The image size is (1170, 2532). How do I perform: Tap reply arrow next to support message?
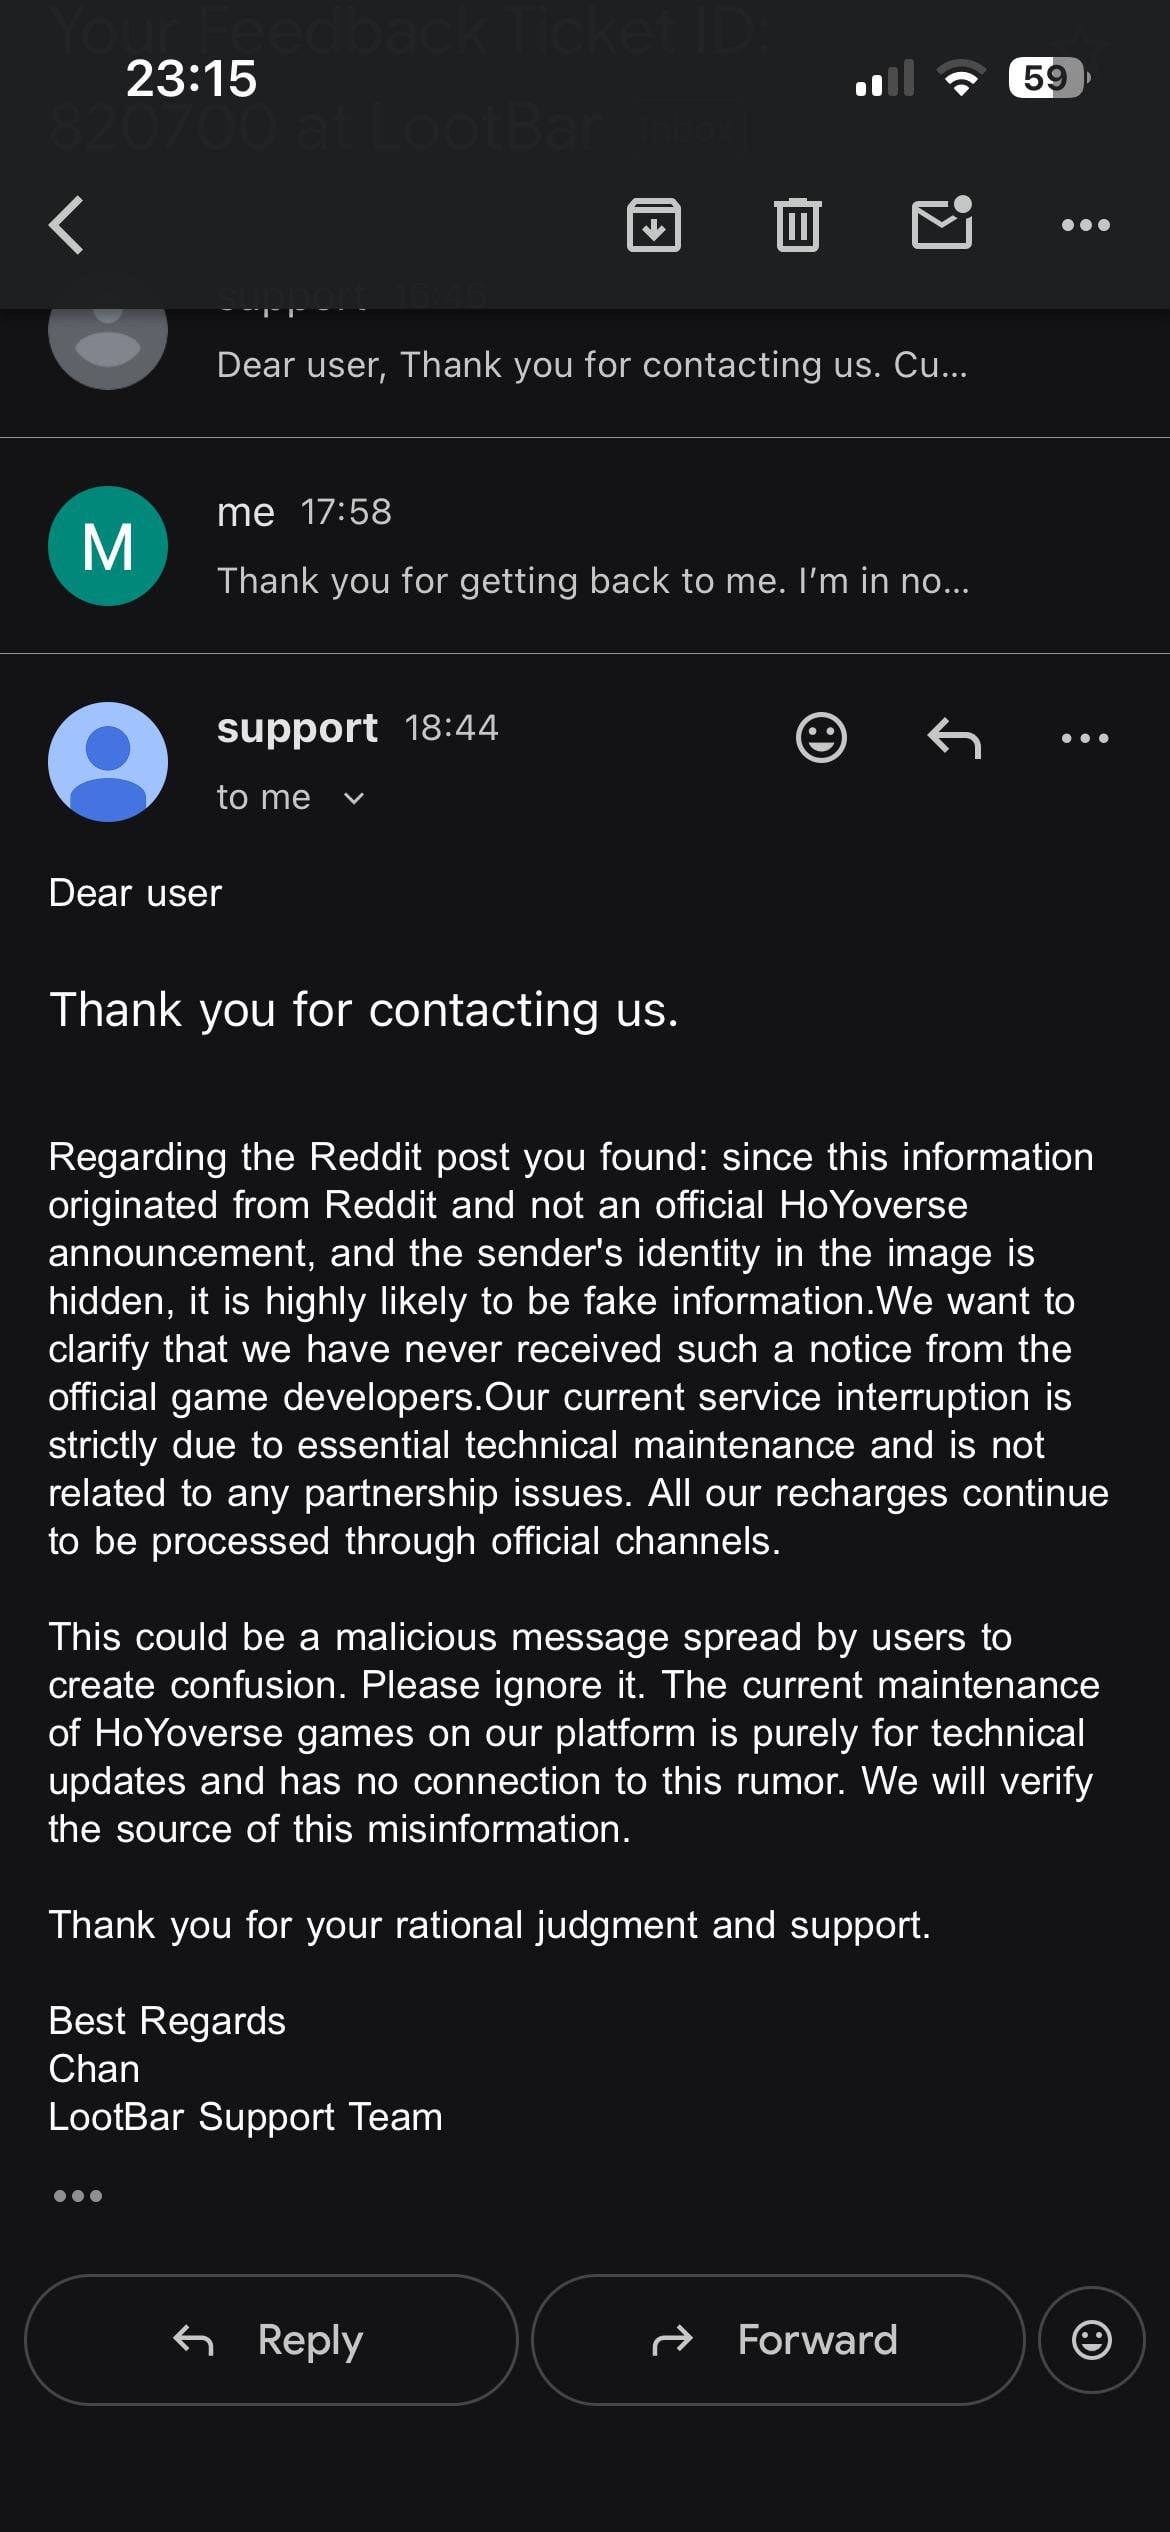click(x=954, y=739)
